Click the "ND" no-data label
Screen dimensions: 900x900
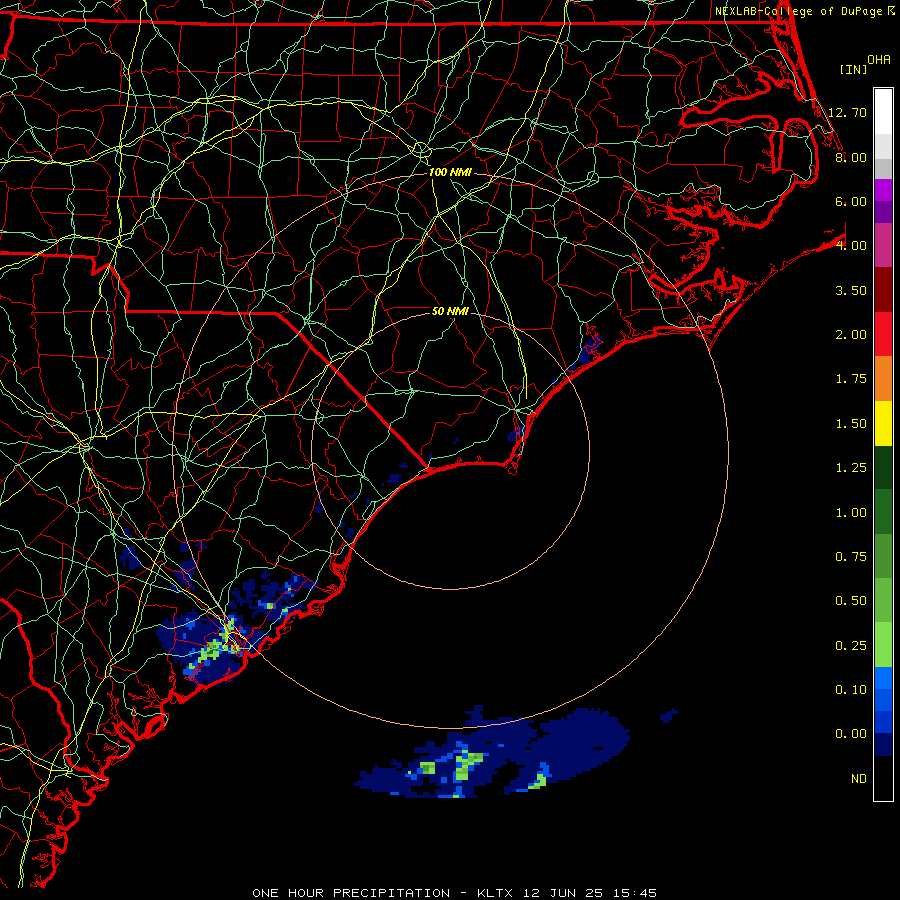tap(859, 779)
